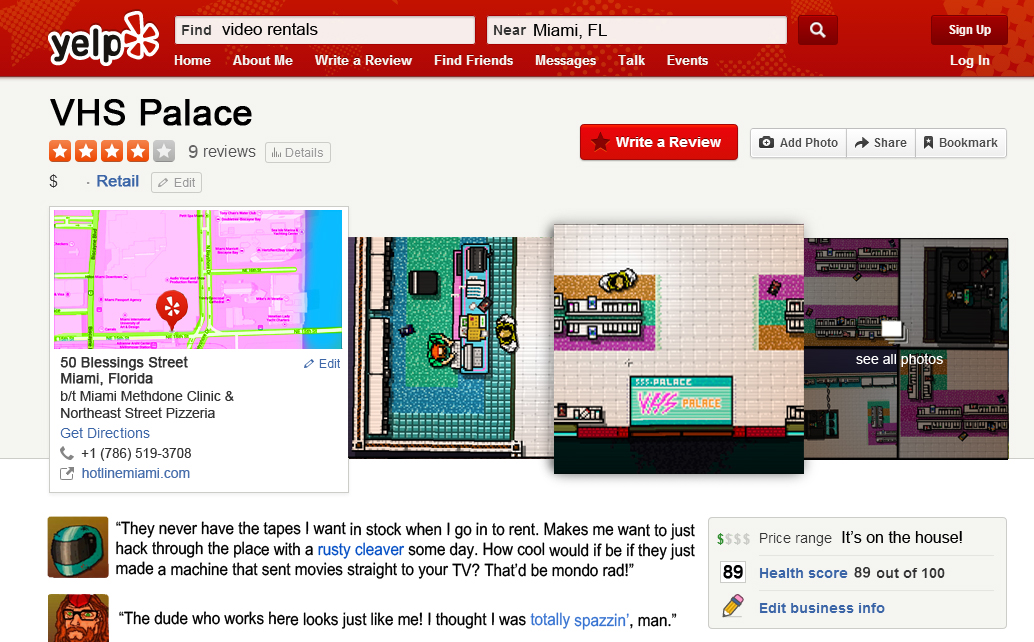This screenshot has height=642, width=1034.
Task: Click the rusty cleaver link
Action: pyautogui.click(x=361, y=550)
